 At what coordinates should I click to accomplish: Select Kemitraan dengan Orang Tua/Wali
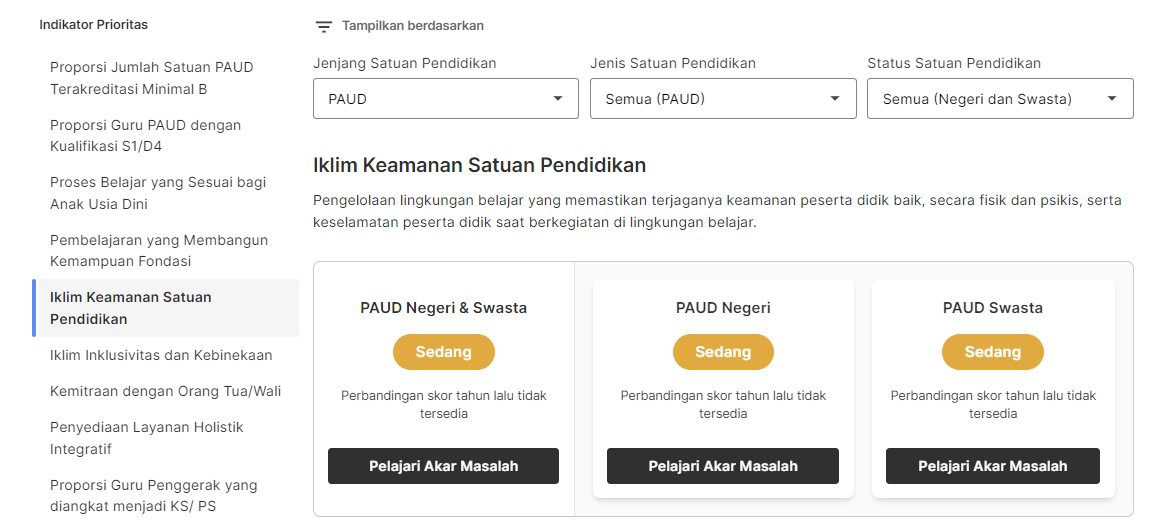165,392
